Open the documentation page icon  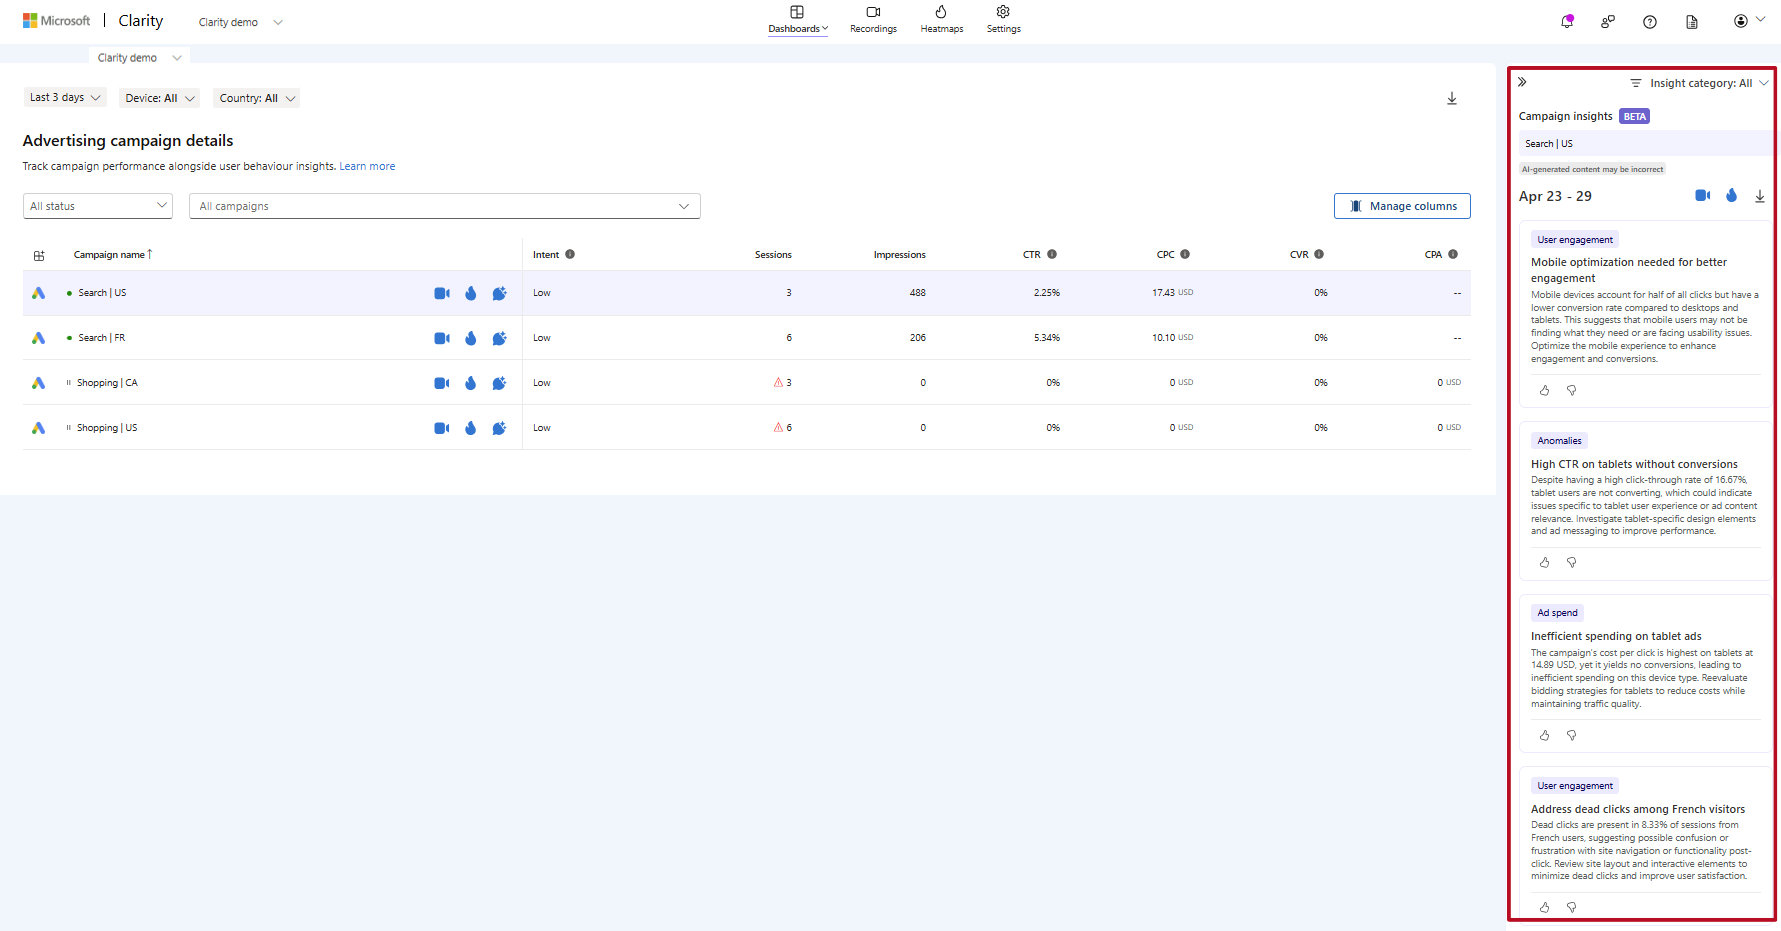click(x=1692, y=22)
